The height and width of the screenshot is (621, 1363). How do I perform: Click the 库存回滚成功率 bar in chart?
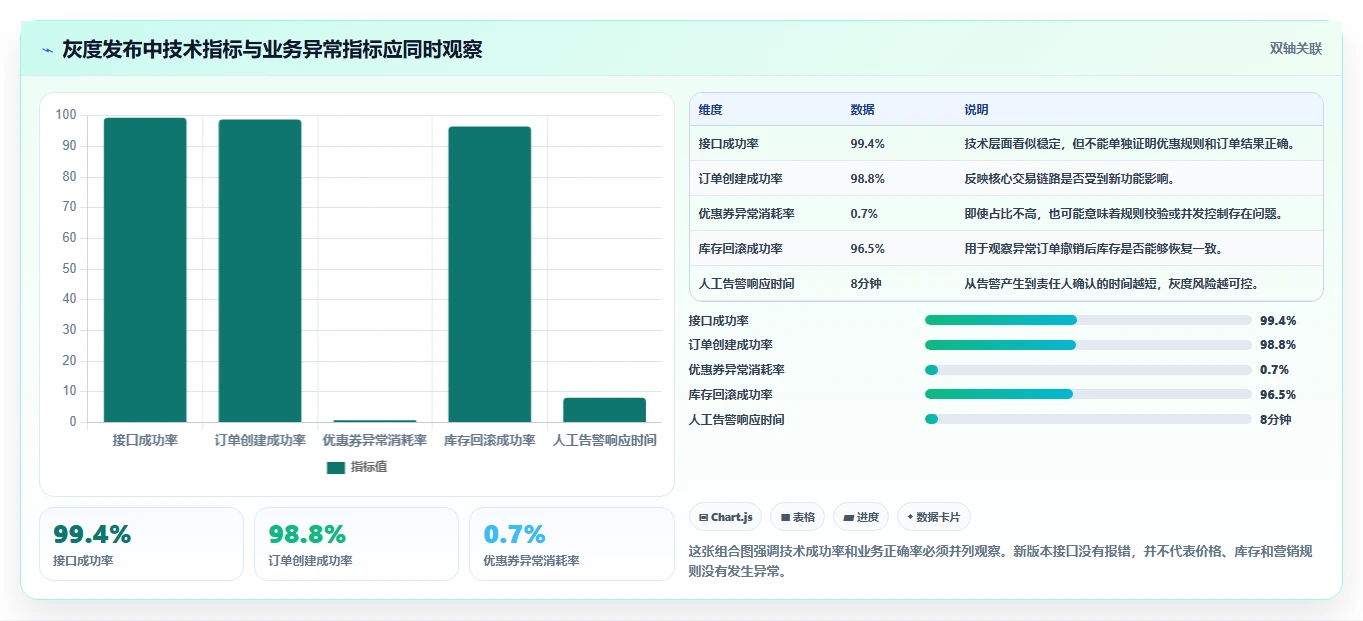489,274
